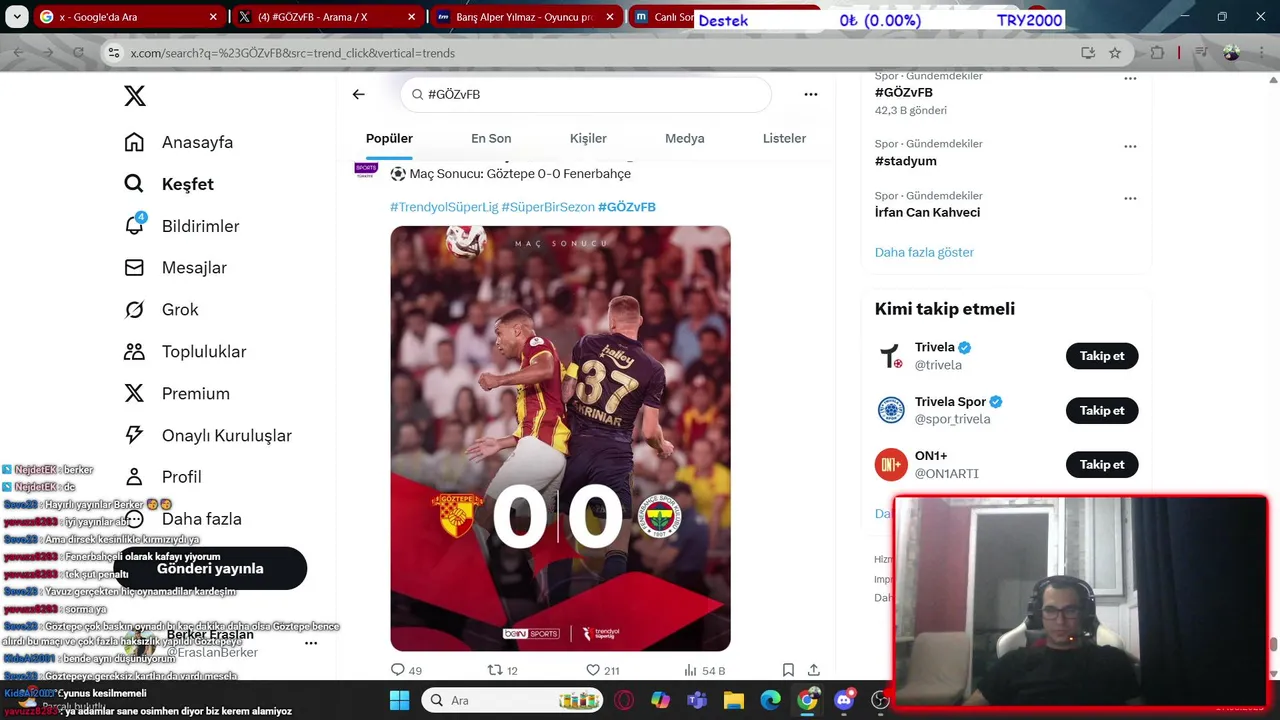This screenshot has width=1280, height=720.
Task: Switch to Listeler tab
Action: (x=784, y=138)
